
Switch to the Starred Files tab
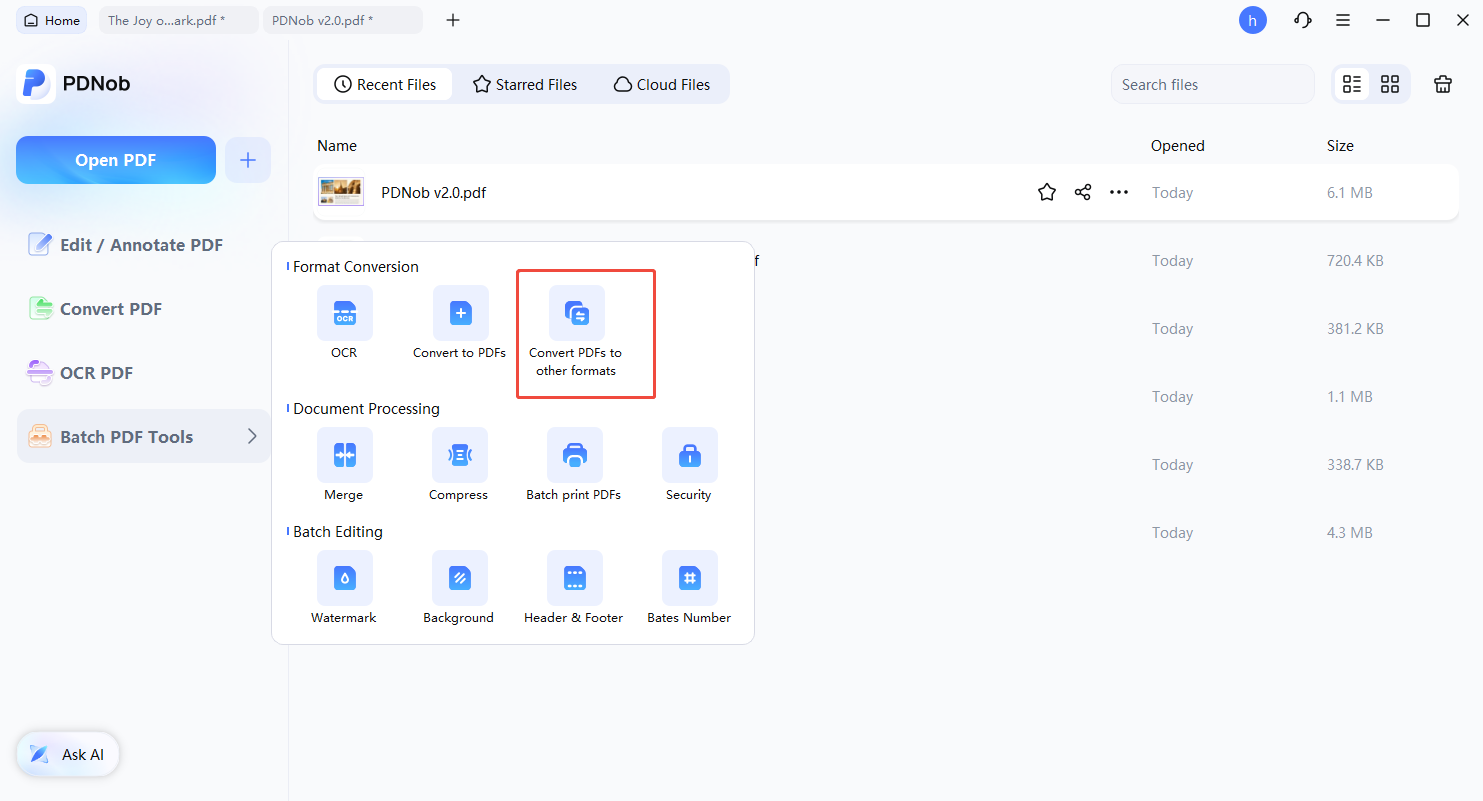[x=525, y=85]
